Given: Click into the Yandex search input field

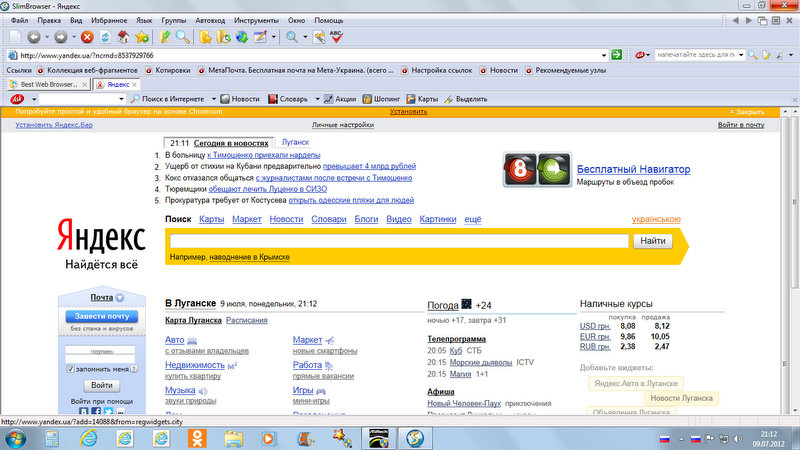Looking at the screenshot, I should coord(399,241).
